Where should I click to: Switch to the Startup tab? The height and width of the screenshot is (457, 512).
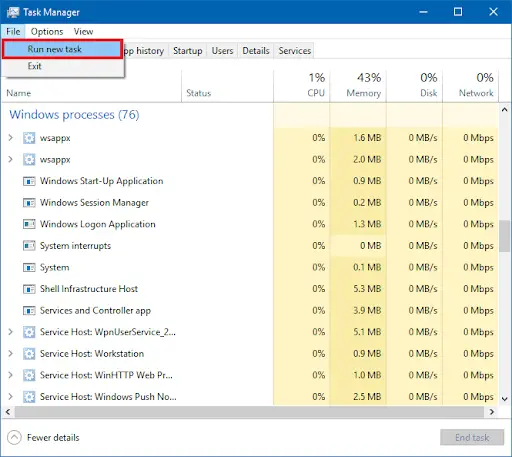pyautogui.click(x=188, y=51)
